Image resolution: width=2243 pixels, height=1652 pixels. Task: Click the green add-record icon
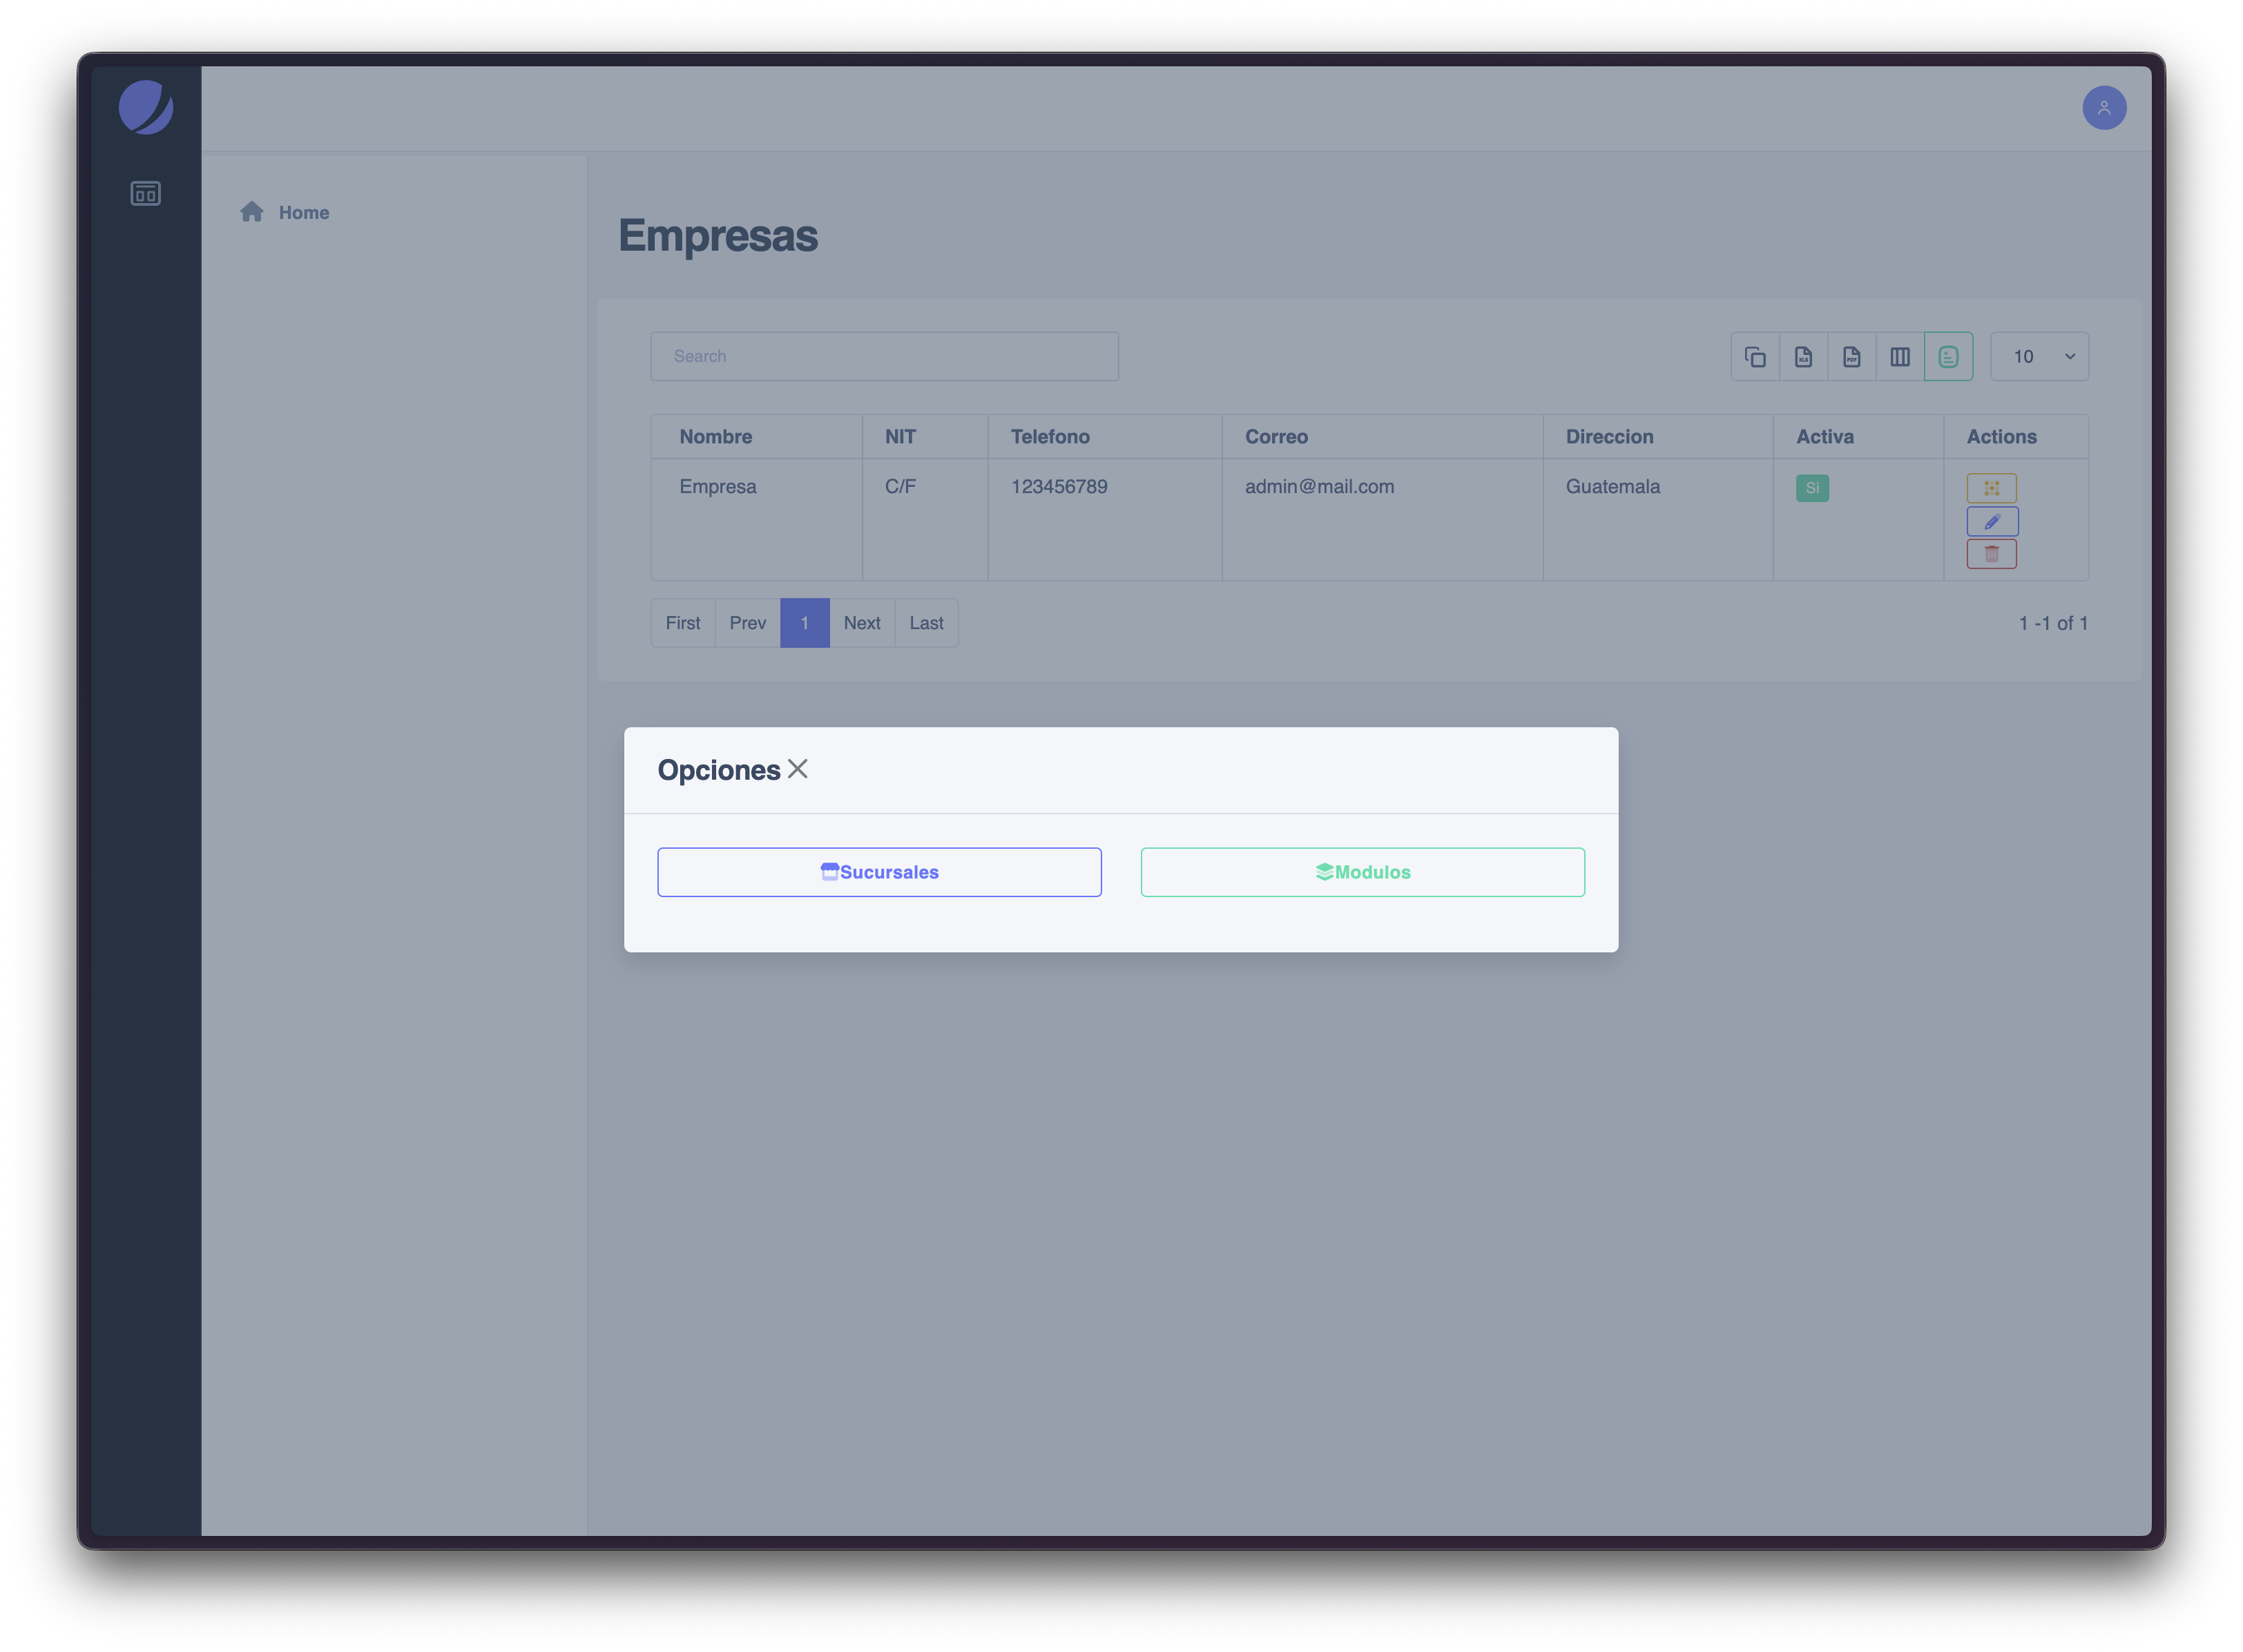tap(1948, 356)
